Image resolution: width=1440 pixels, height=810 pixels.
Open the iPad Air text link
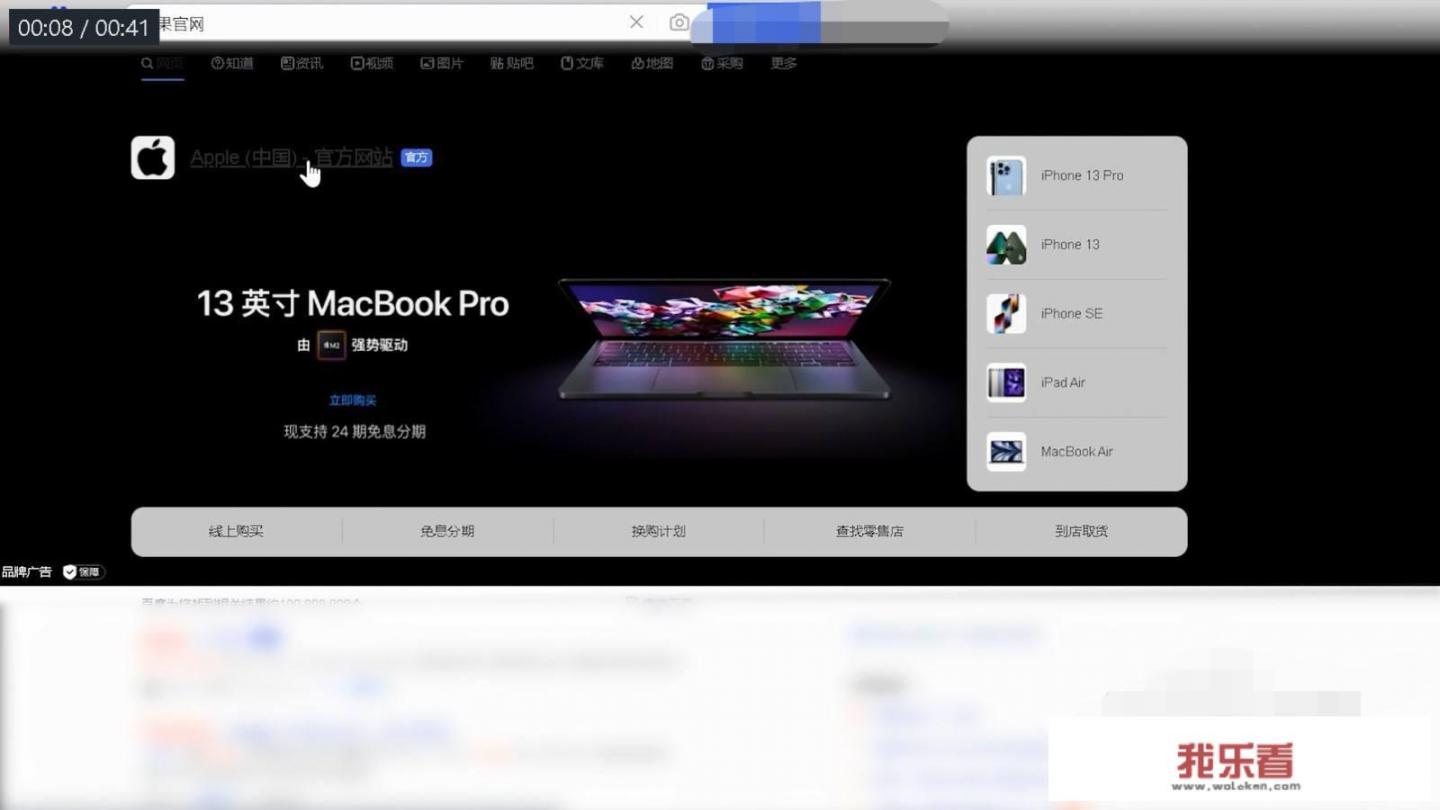(x=1063, y=382)
